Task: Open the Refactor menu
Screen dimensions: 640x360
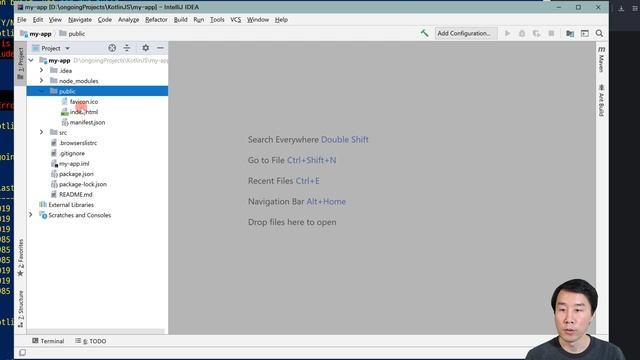Action: (x=156, y=20)
